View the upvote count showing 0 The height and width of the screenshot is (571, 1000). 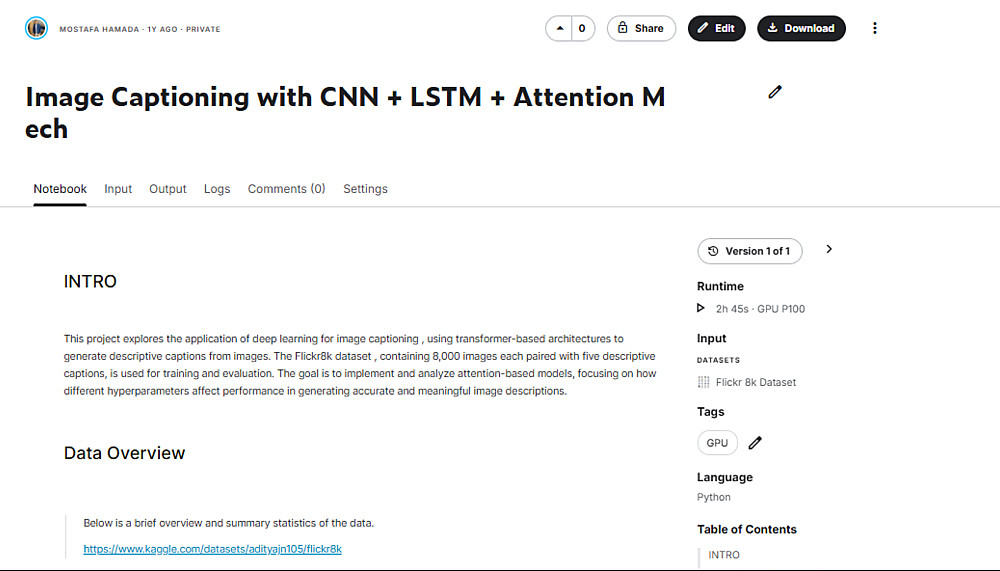582,28
